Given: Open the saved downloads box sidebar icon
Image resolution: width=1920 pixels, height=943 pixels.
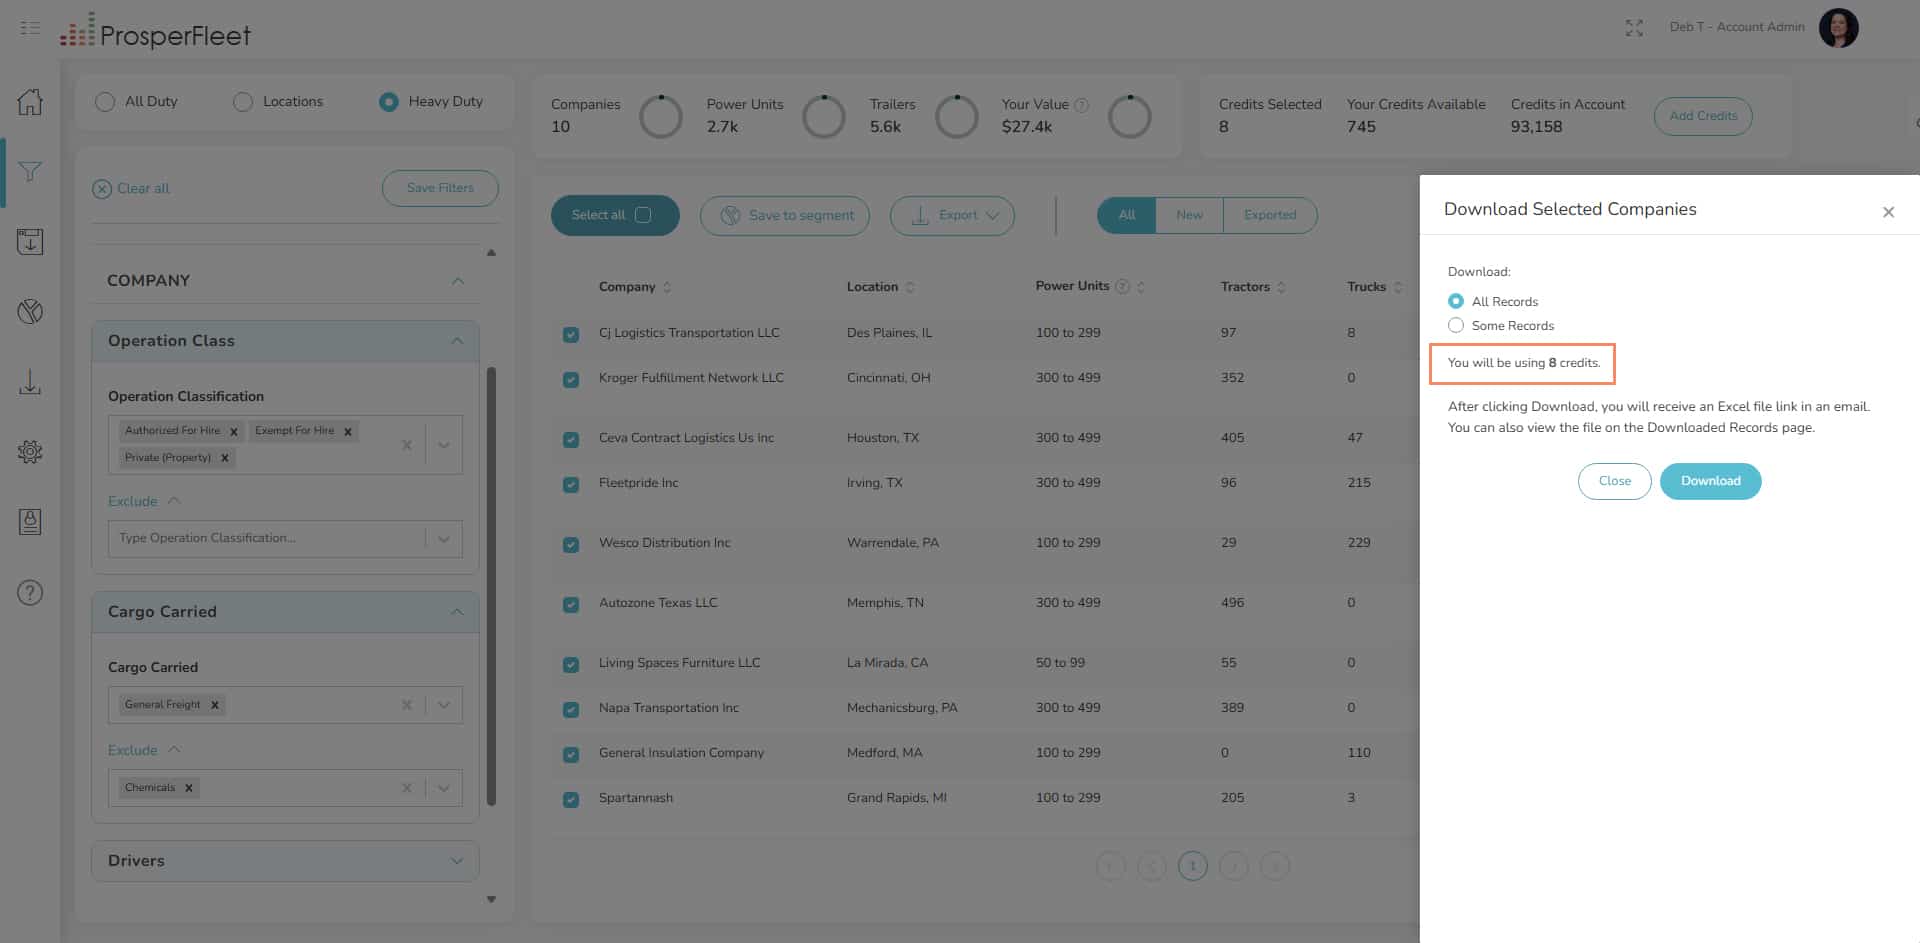Looking at the screenshot, I should coord(30,241).
